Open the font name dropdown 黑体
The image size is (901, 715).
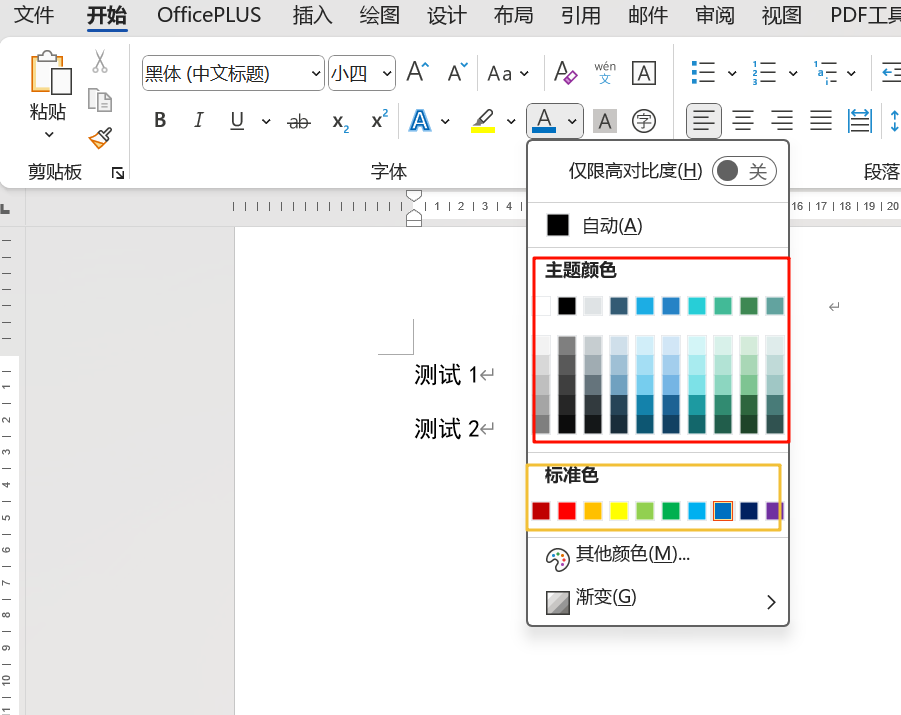click(x=233, y=73)
